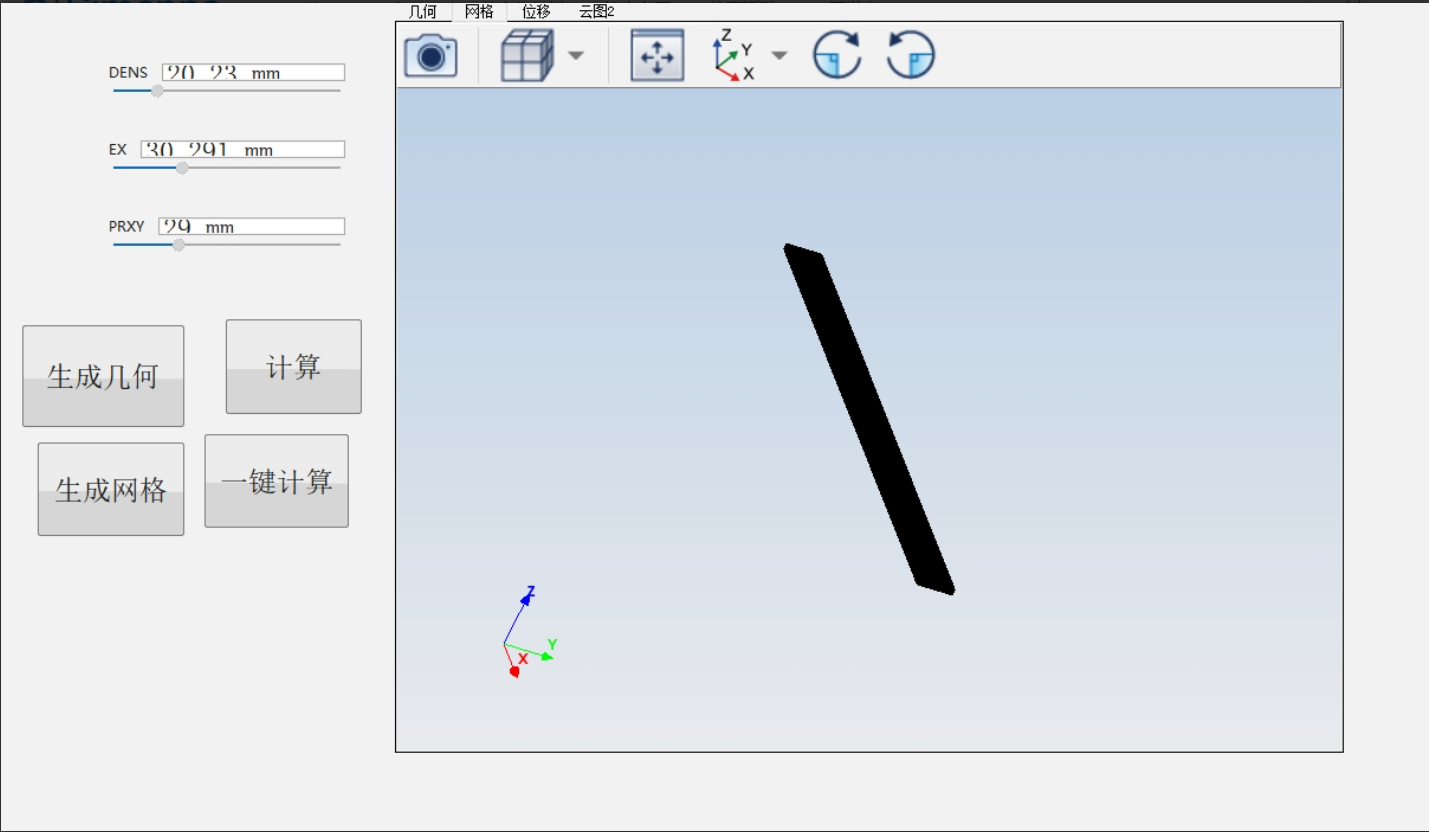Adjust the DENS slider handle

(x=157, y=91)
